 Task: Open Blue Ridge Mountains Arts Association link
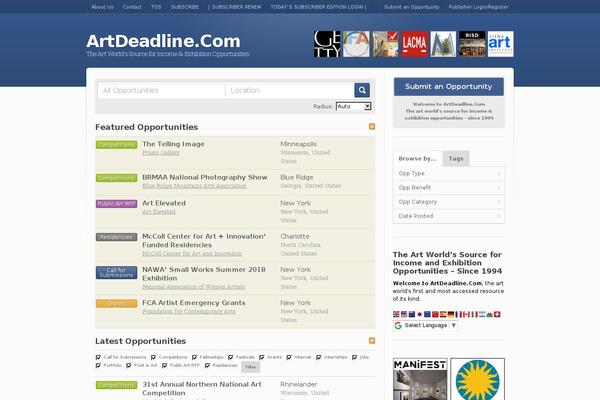pos(194,186)
